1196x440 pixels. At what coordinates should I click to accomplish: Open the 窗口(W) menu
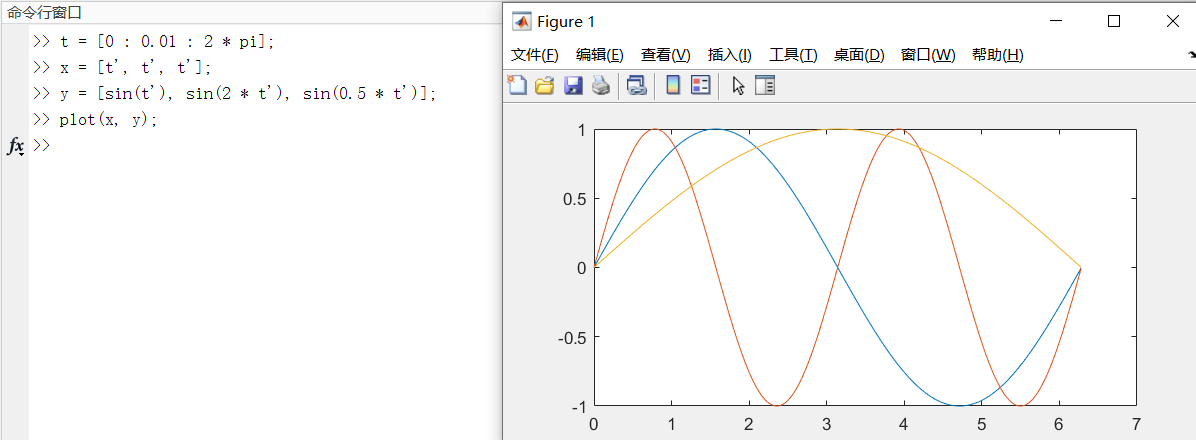[x=928, y=55]
